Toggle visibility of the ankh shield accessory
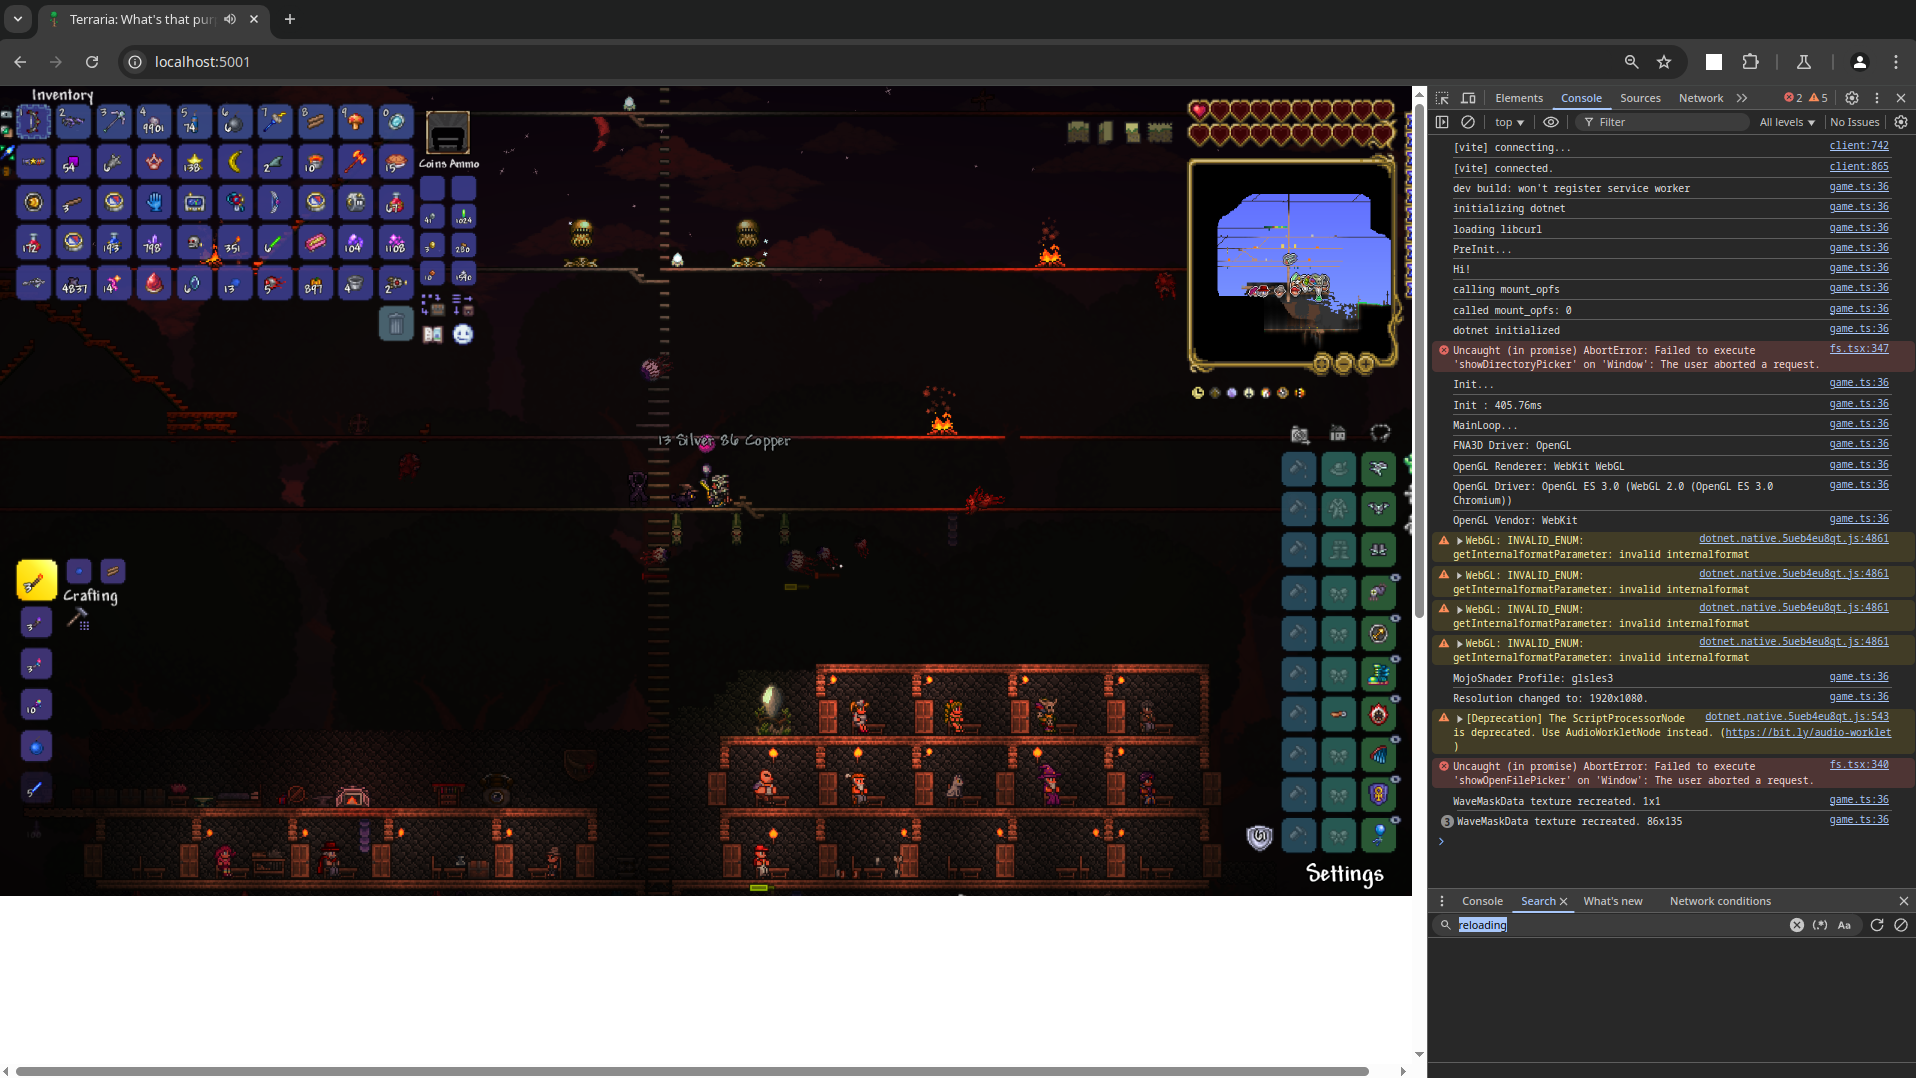This screenshot has height=1078, width=1916. point(1396,779)
